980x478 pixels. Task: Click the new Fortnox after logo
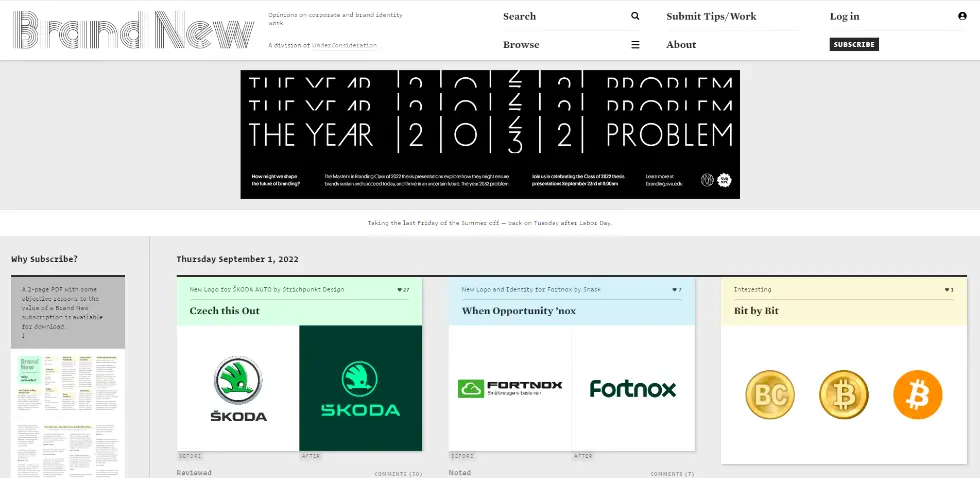tap(632, 389)
